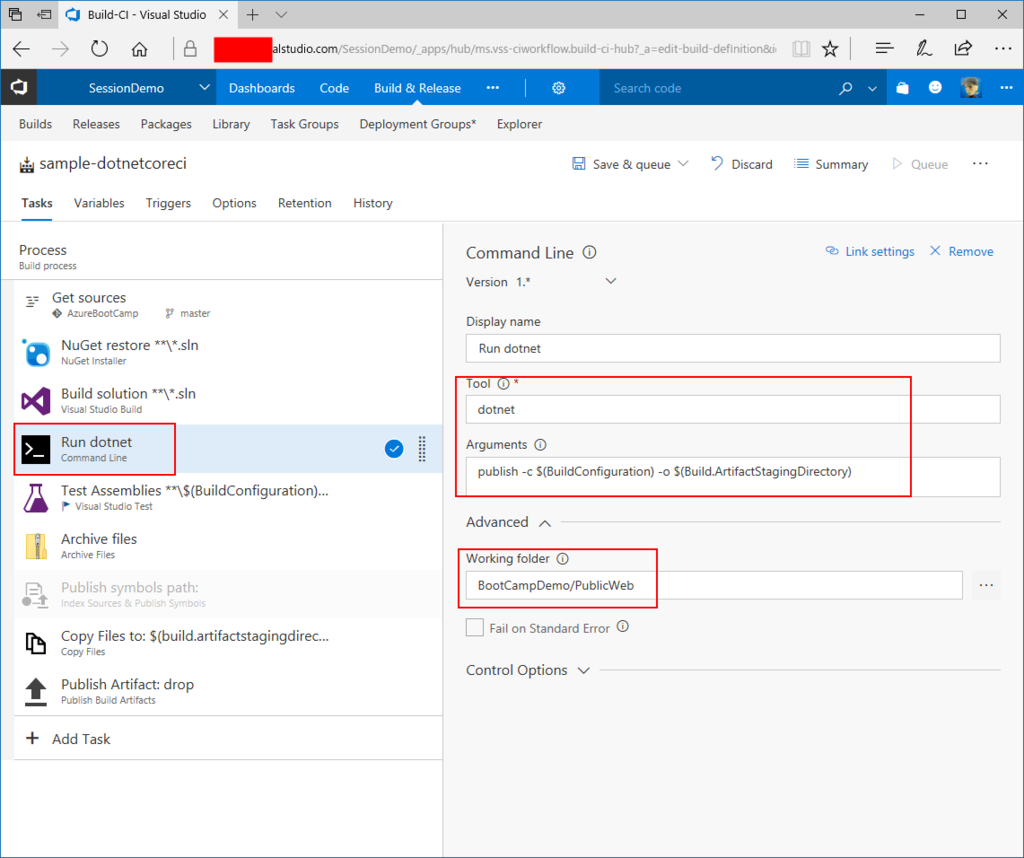This screenshot has width=1024, height=858.
Task: Open the user profile avatar
Action: coord(970,87)
